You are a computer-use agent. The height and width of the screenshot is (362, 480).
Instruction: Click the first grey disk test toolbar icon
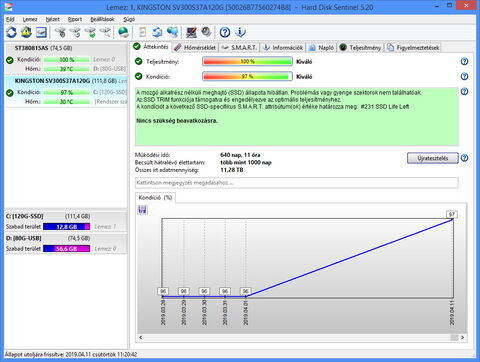60,32
